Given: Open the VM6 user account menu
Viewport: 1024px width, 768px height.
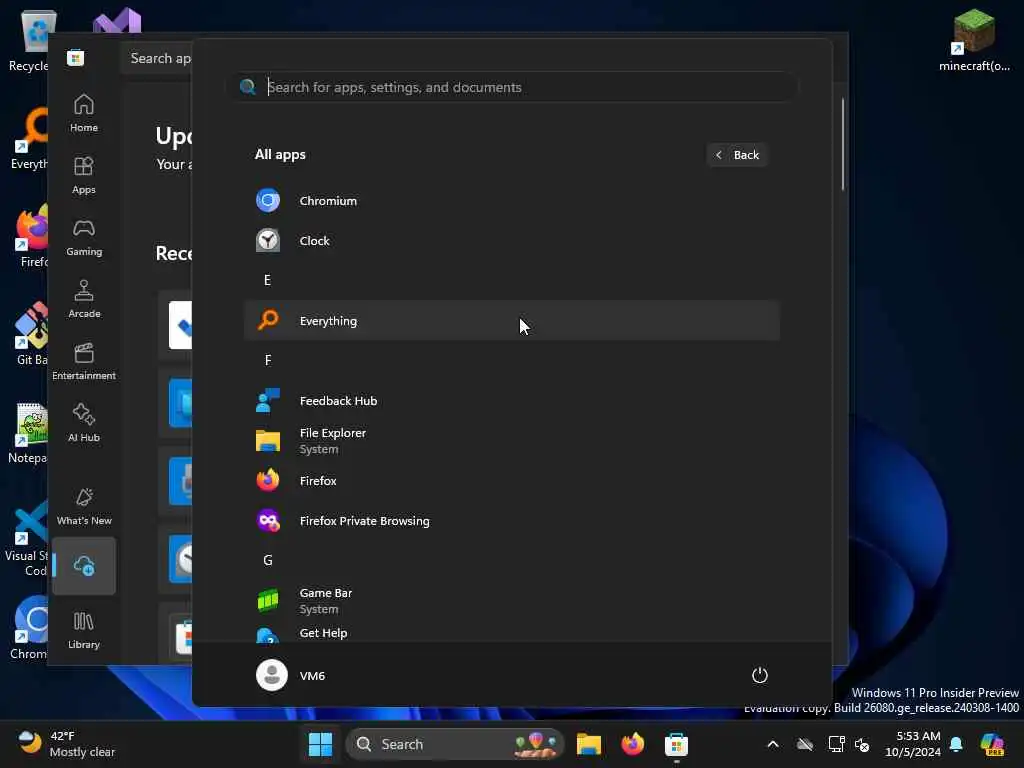Looking at the screenshot, I should point(291,675).
